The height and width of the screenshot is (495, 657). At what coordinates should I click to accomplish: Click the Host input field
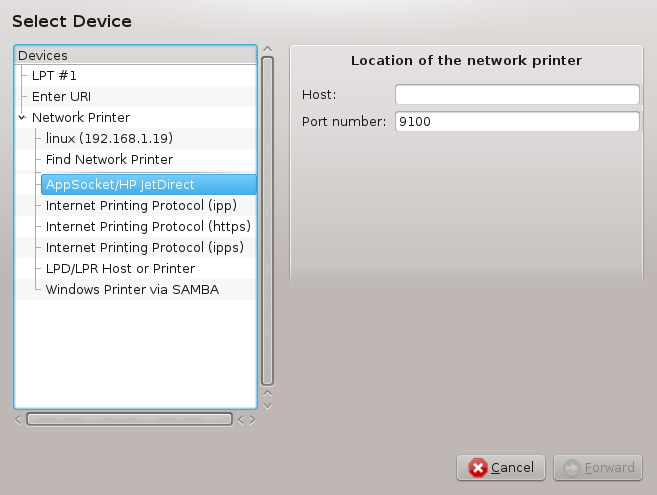pos(517,94)
